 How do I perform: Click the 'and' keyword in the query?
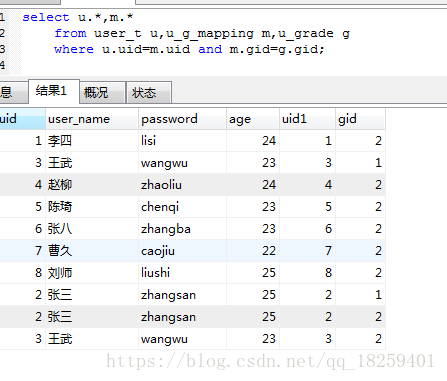210,49
